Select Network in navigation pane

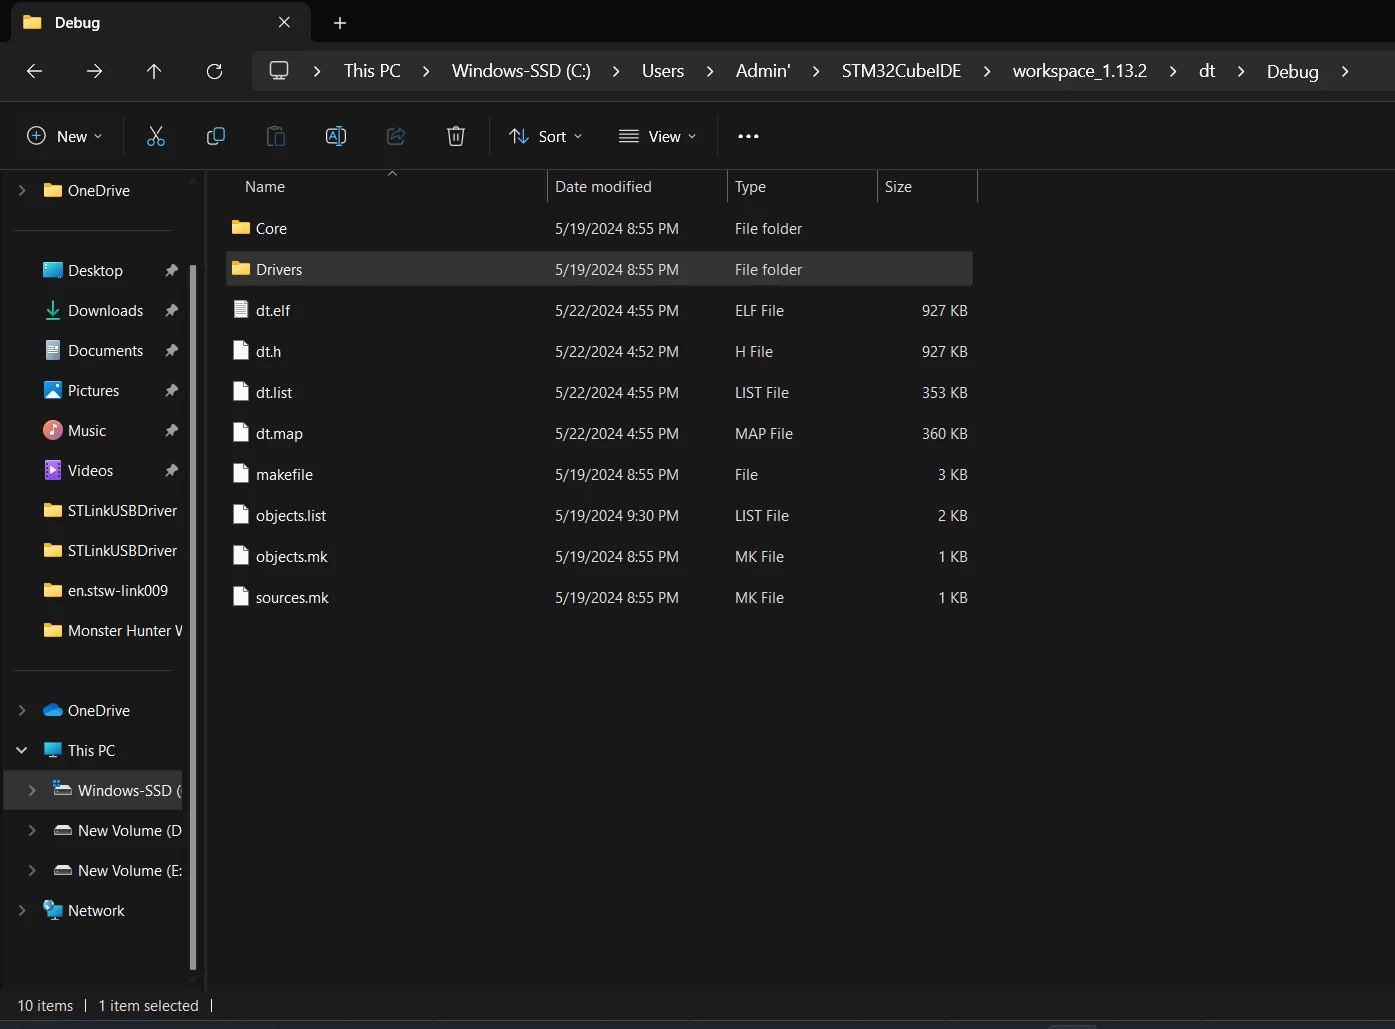coord(84,910)
